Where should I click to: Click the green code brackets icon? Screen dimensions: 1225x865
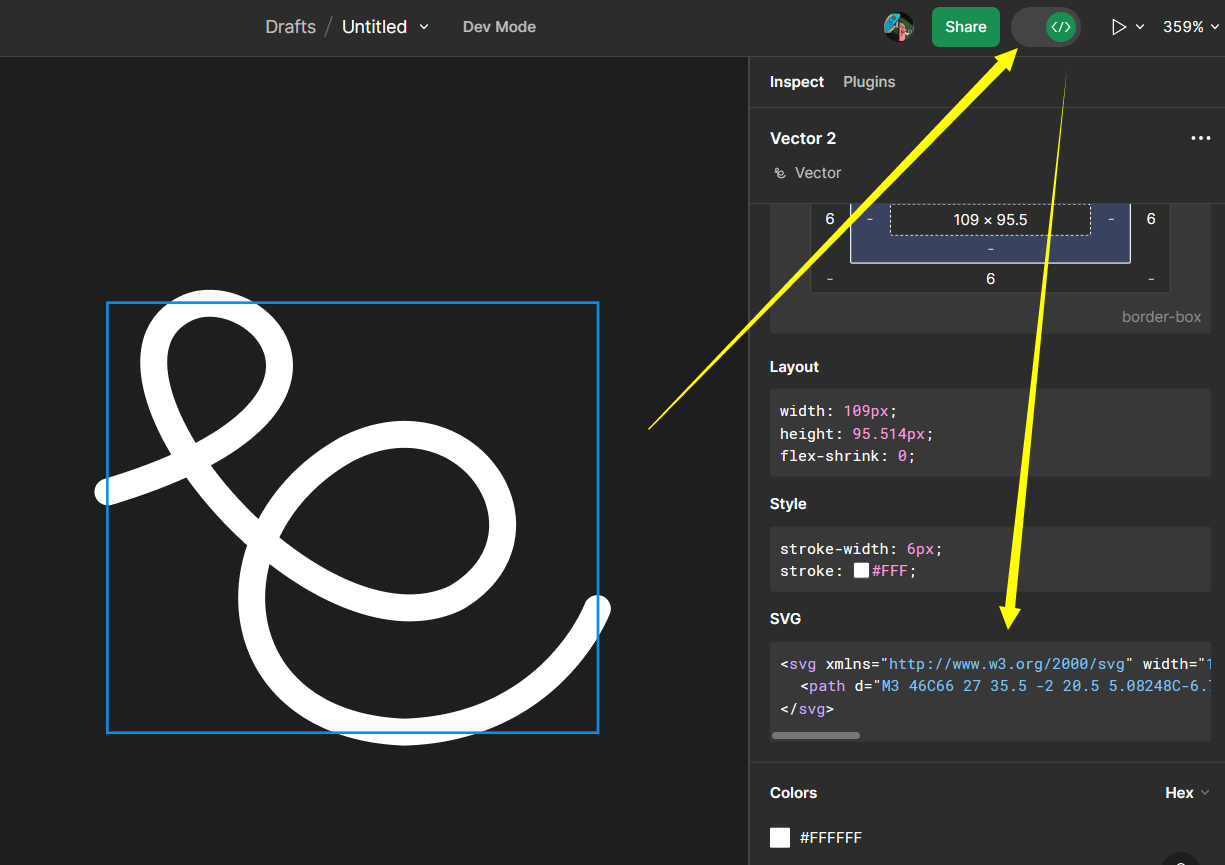1059,27
